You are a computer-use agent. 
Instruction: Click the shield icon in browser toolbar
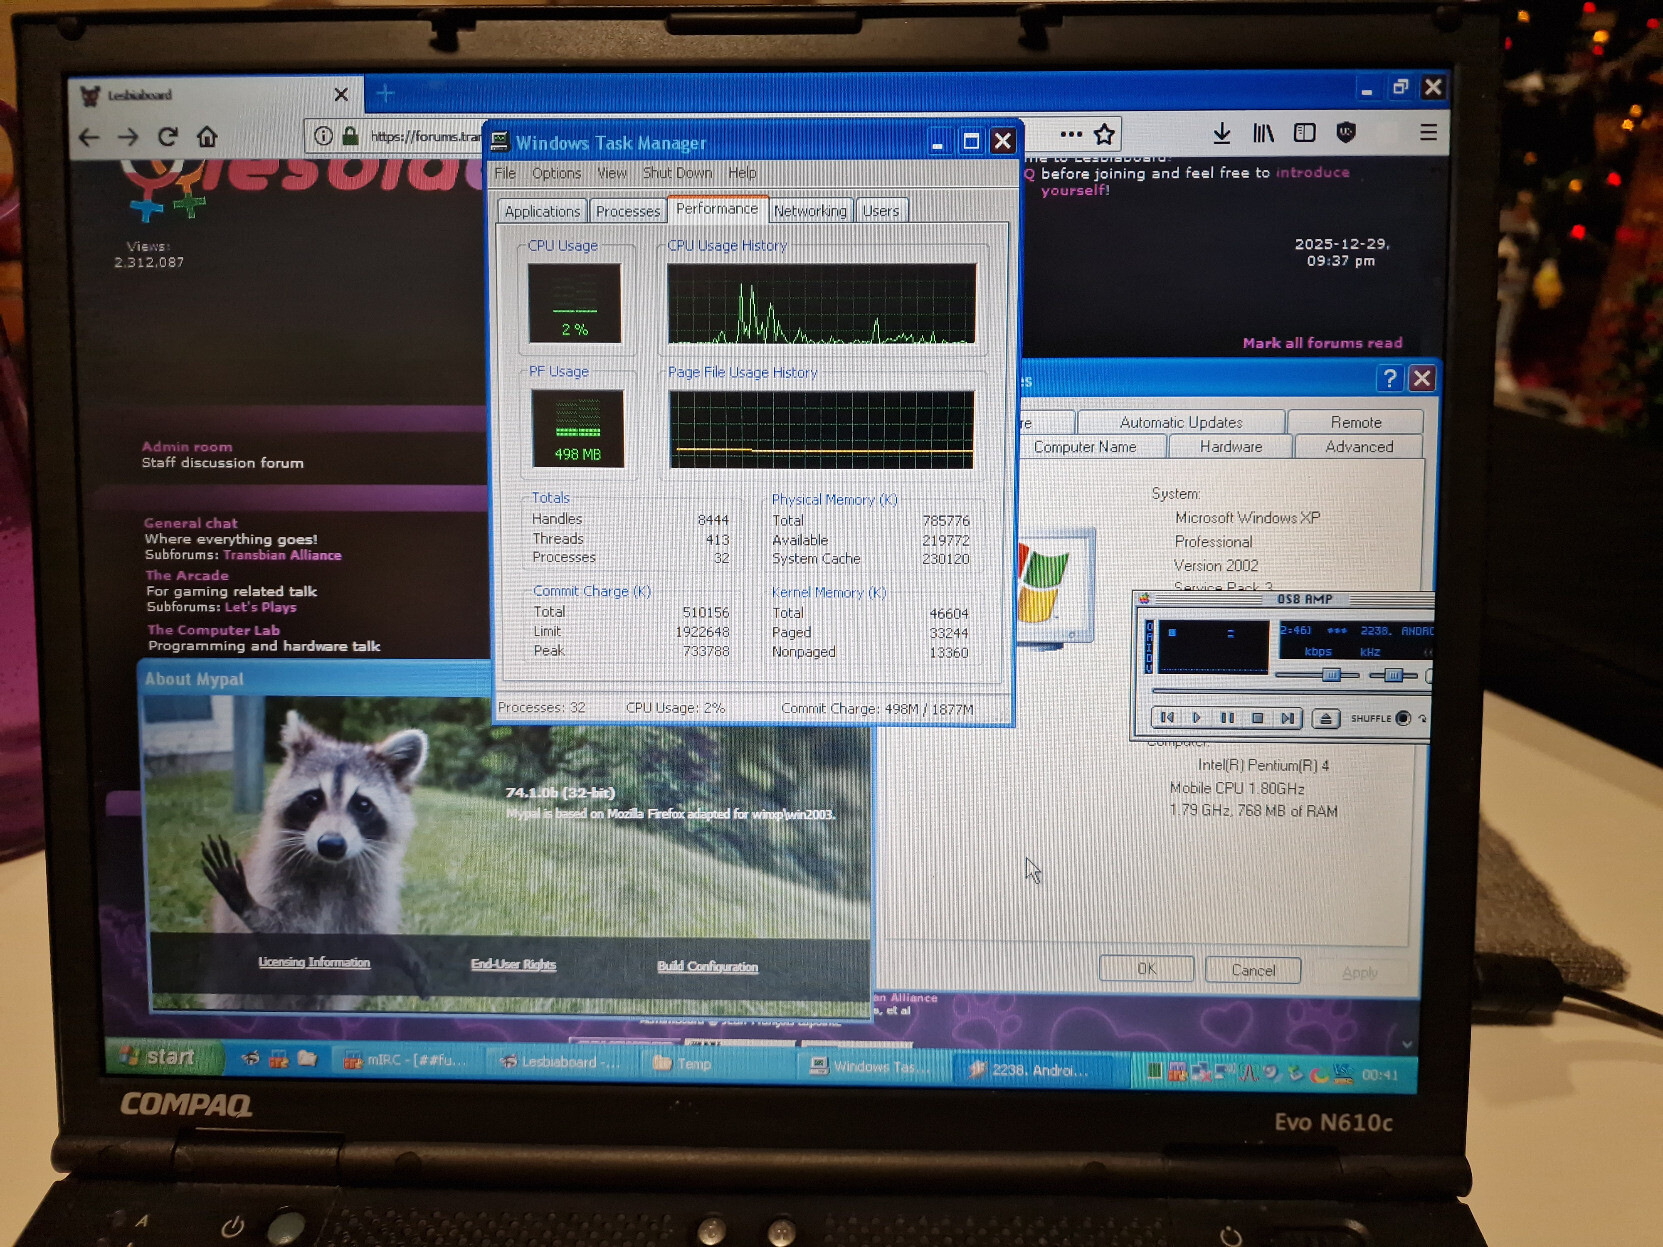[1346, 133]
